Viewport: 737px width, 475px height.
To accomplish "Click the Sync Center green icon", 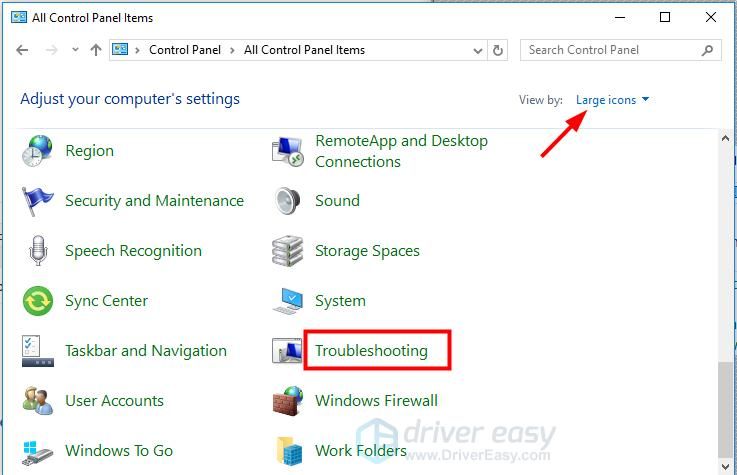I will [38, 301].
